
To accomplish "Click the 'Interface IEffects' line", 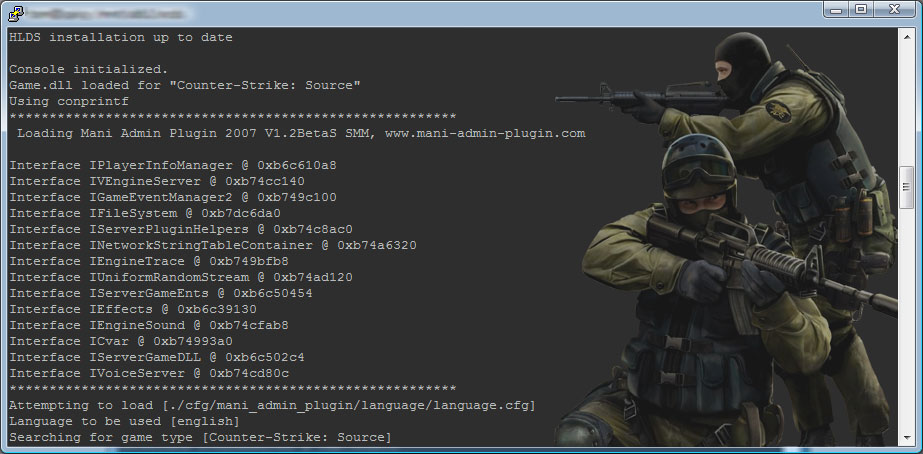I will tap(132, 309).
